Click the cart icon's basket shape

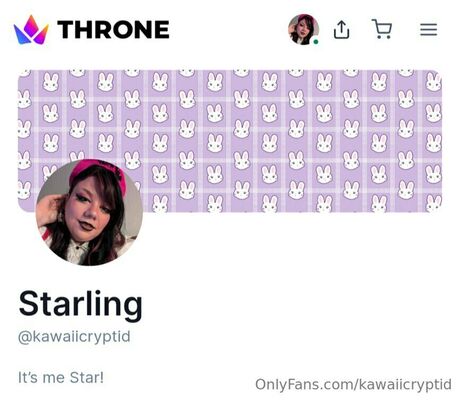click(383, 27)
